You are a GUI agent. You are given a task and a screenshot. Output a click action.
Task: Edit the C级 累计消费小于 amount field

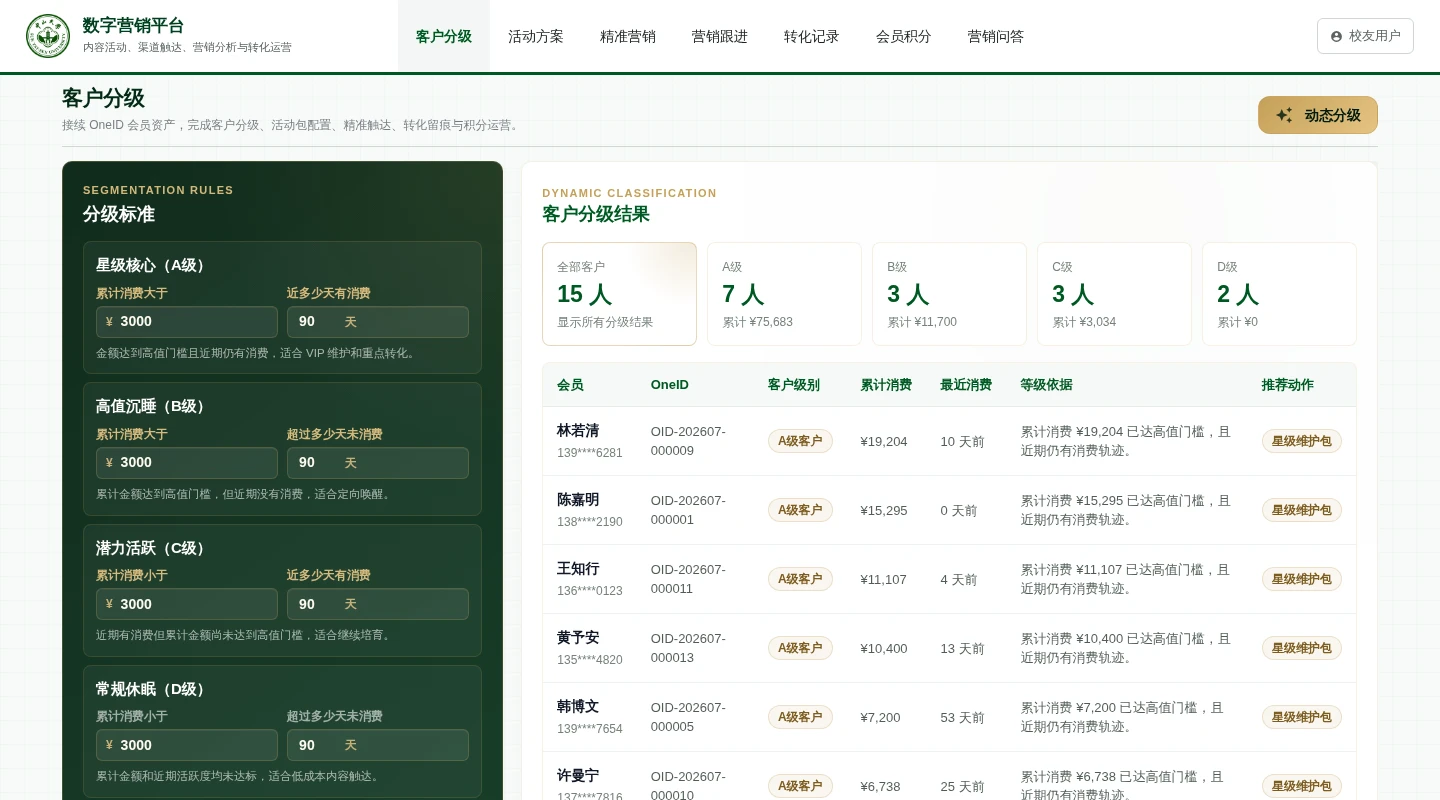pyautogui.click(x=187, y=604)
